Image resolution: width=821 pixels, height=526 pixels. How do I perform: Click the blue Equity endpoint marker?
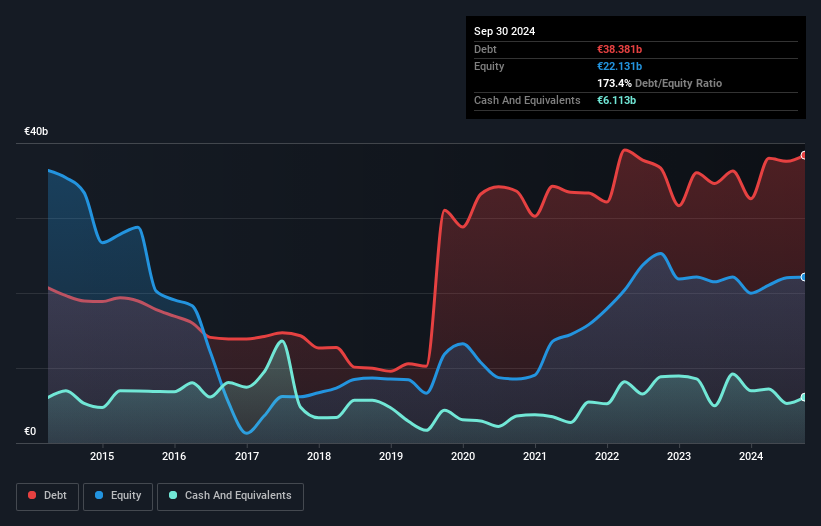[x=804, y=277]
